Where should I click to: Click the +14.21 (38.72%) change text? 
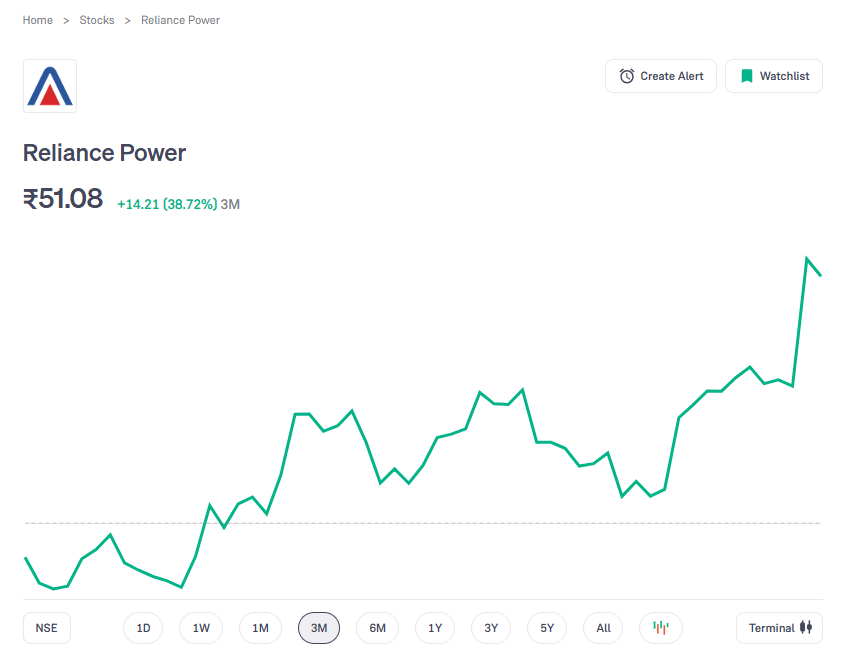pyautogui.click(x=167, y=204)
